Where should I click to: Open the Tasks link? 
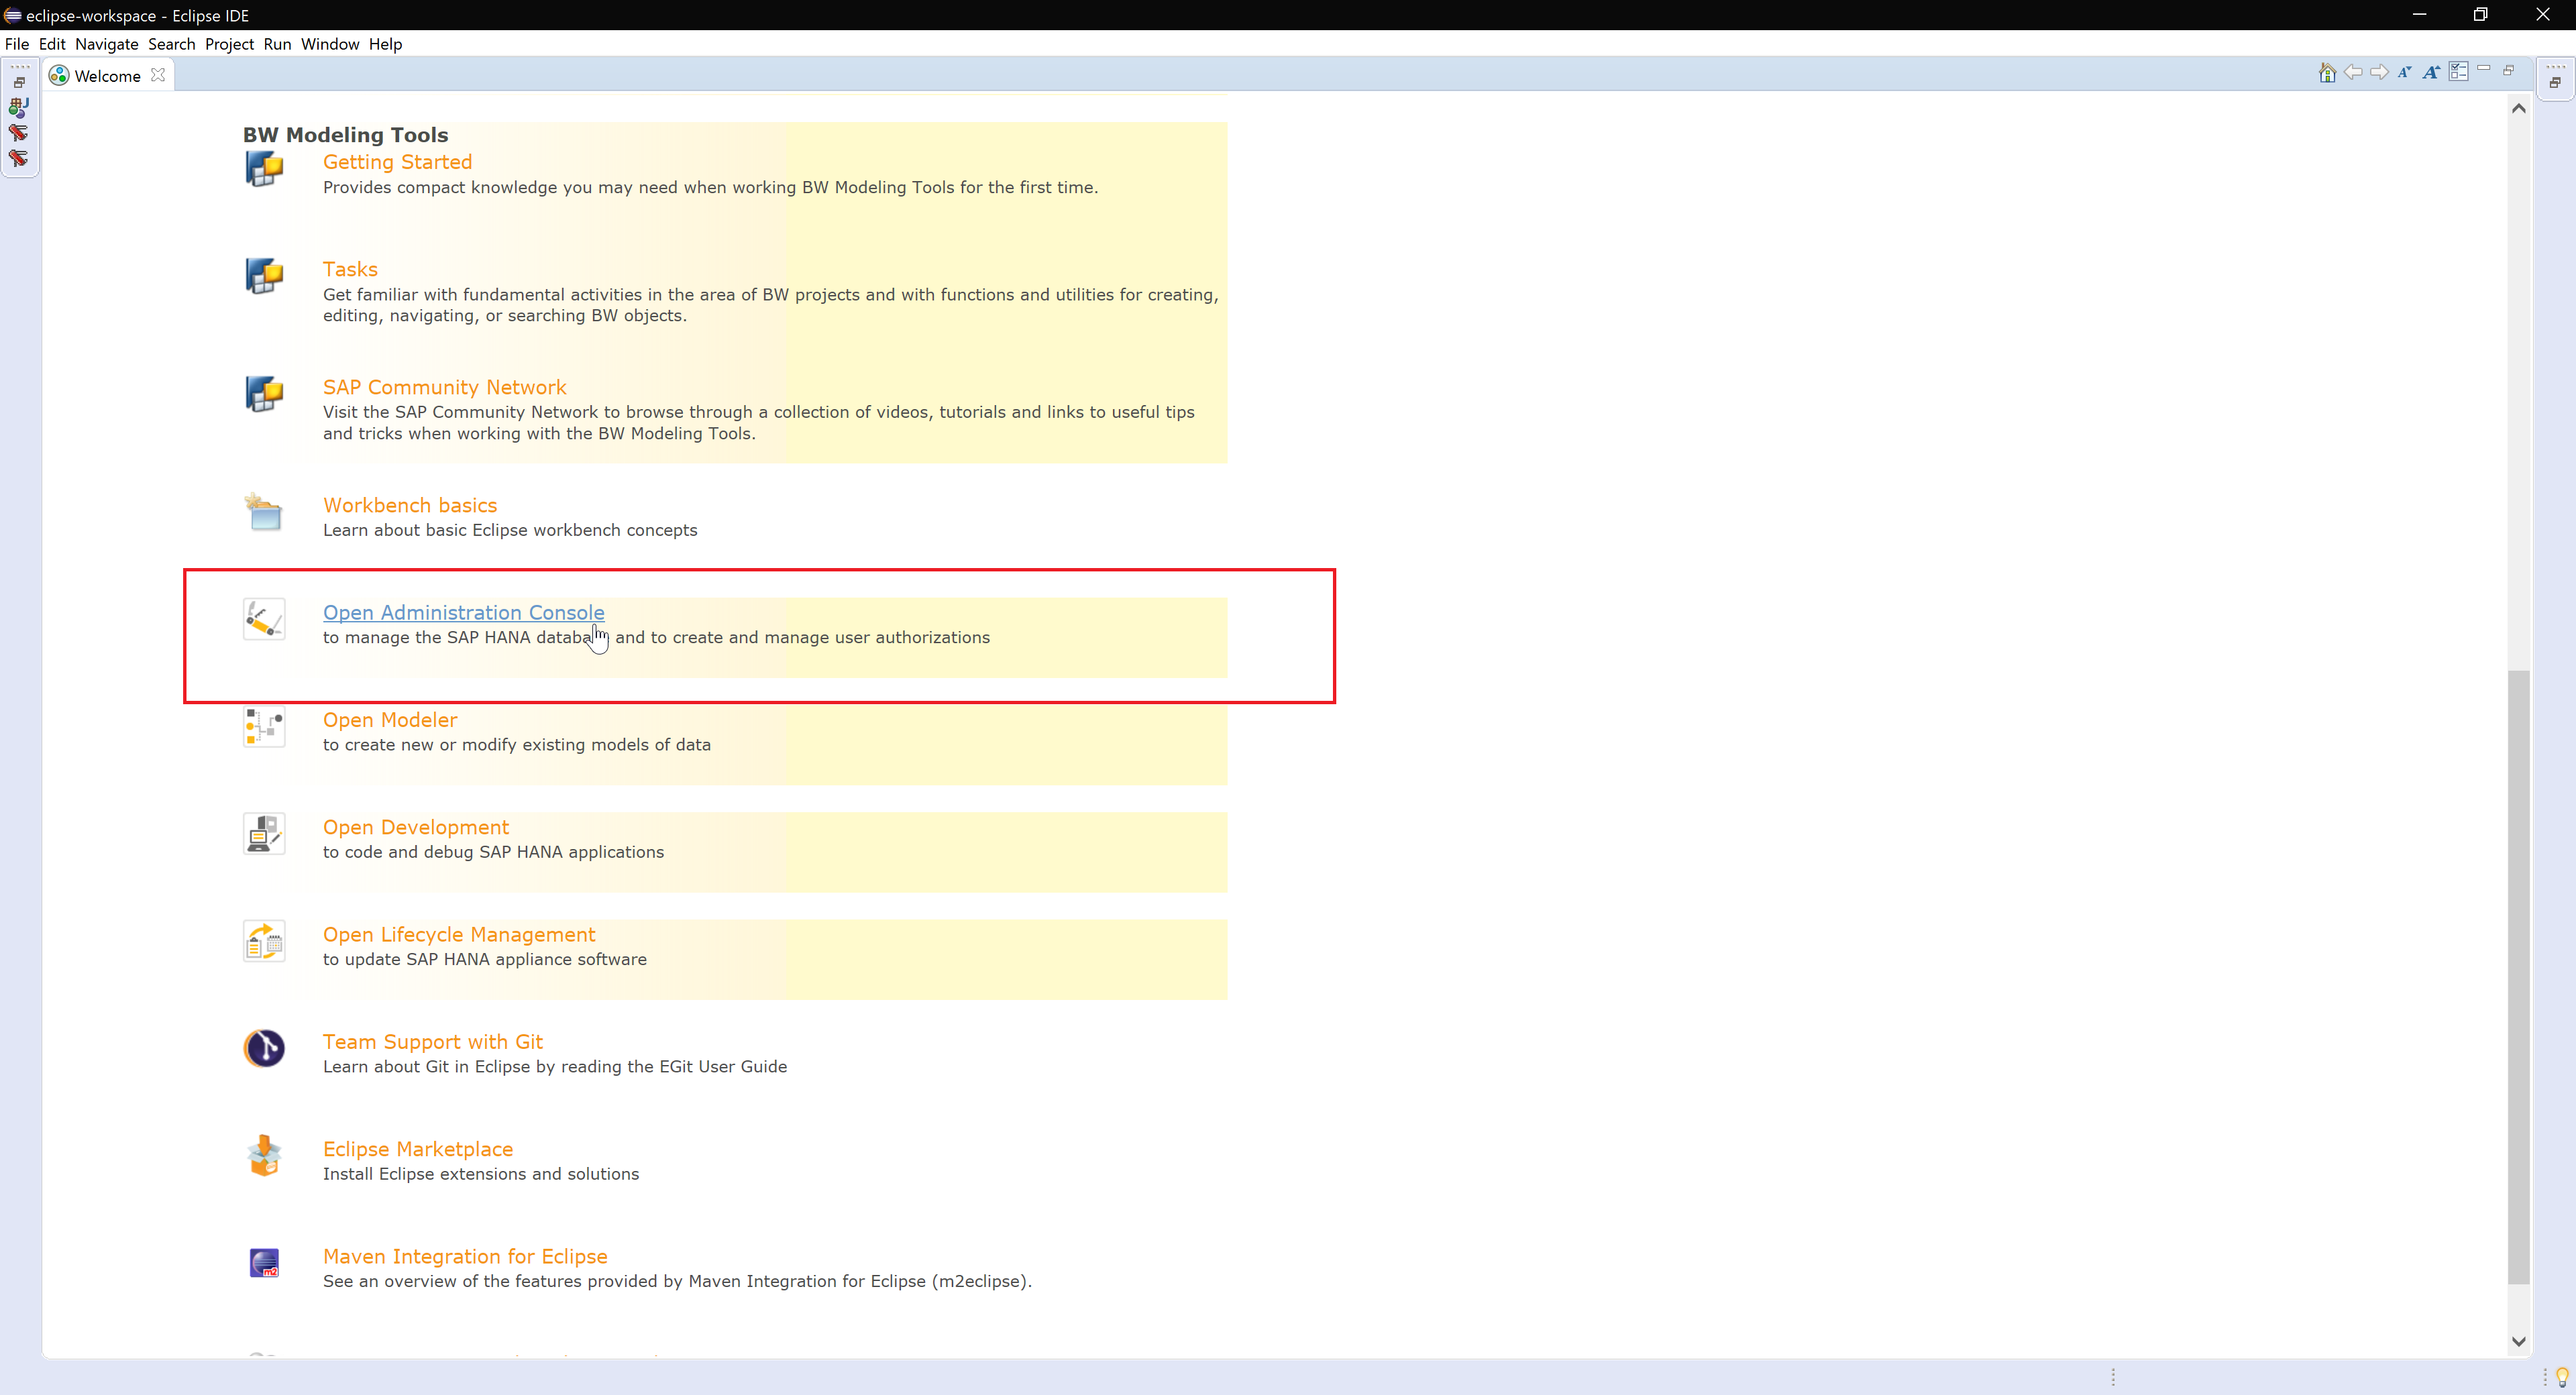pos(350,269)
